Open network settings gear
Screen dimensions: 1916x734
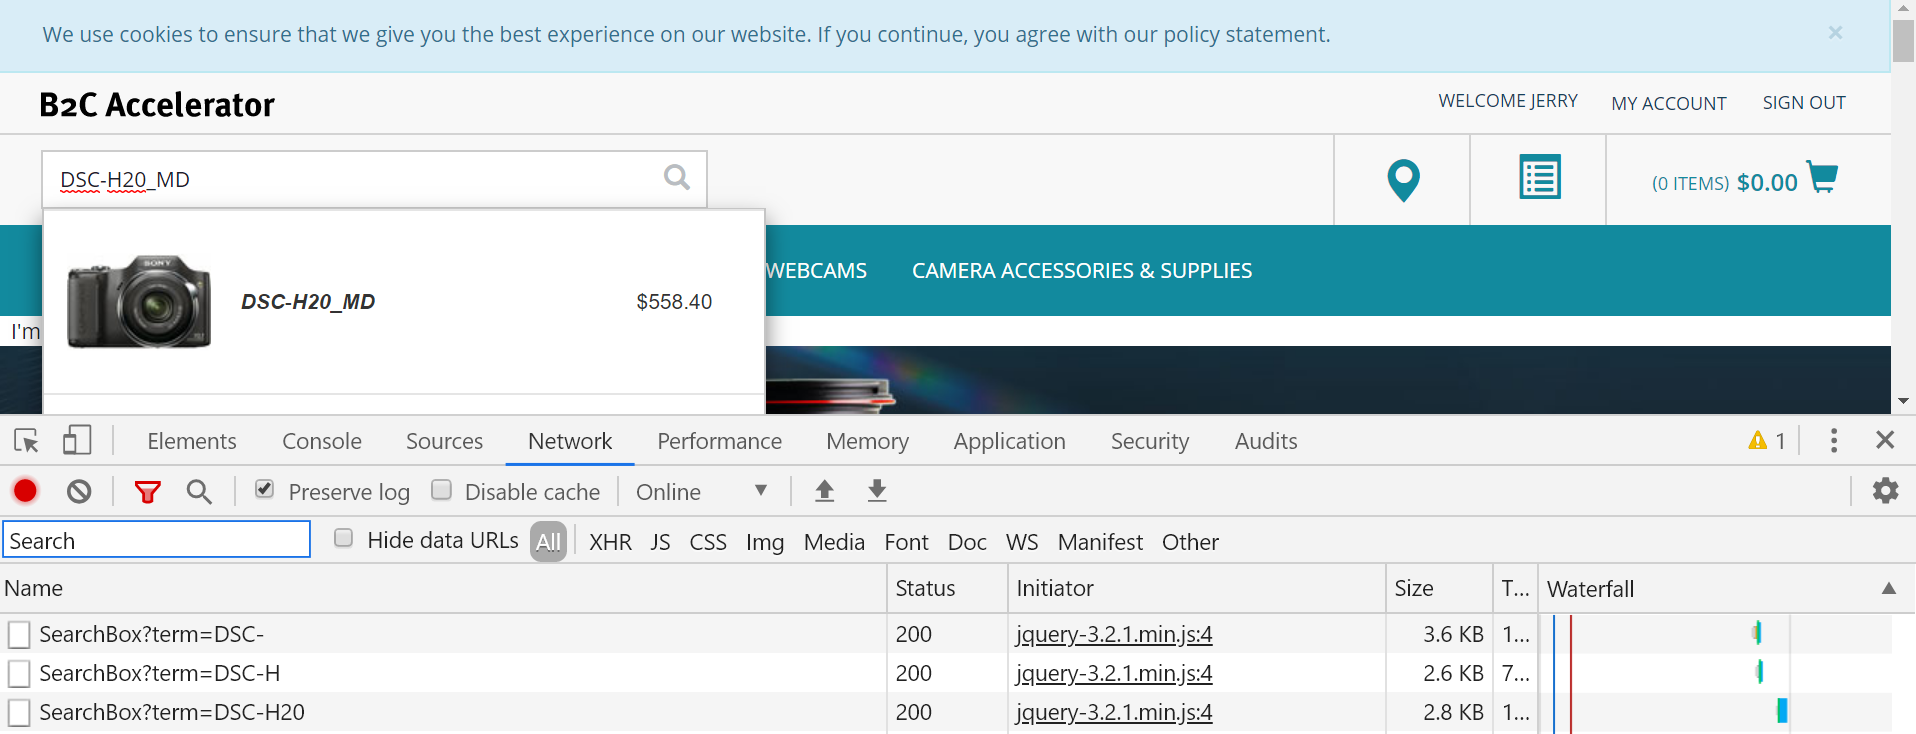[1885, 491]
